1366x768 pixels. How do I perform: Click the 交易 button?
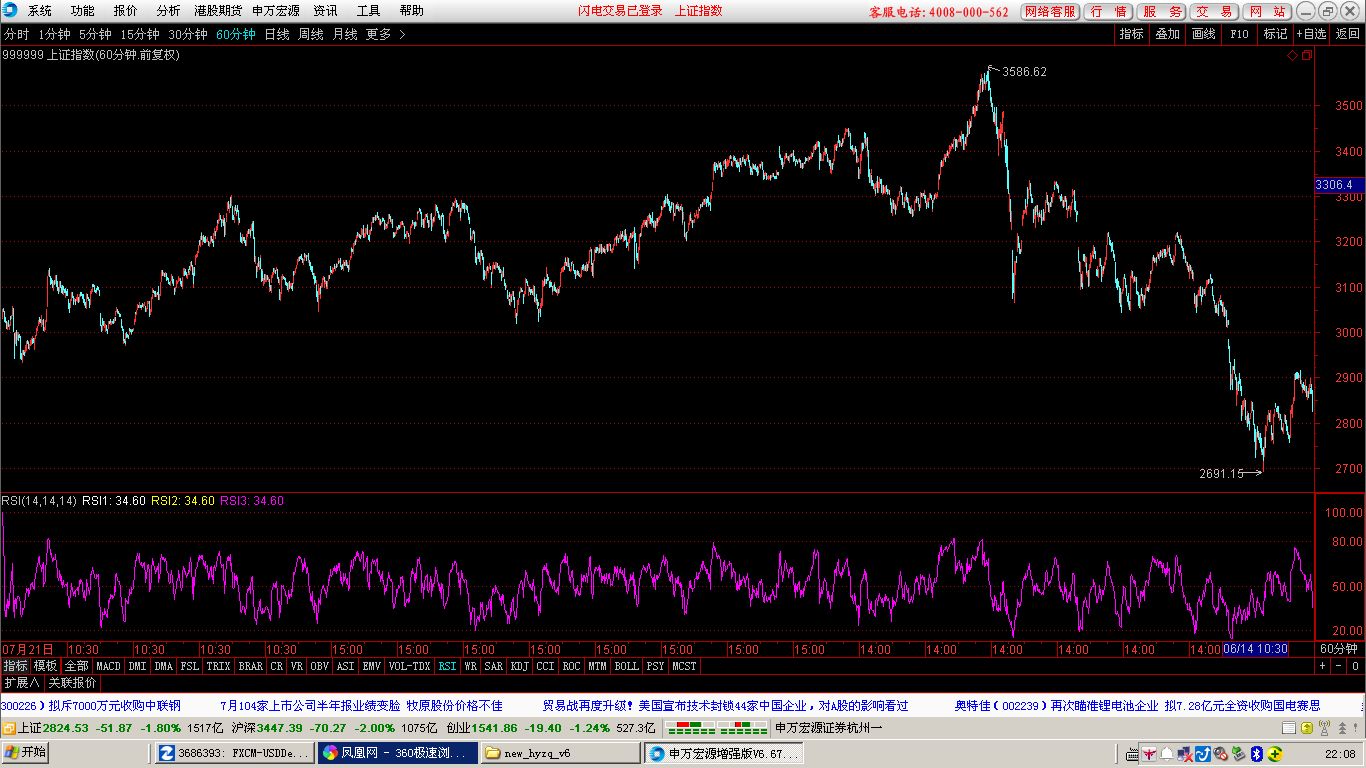point(1214,12)
